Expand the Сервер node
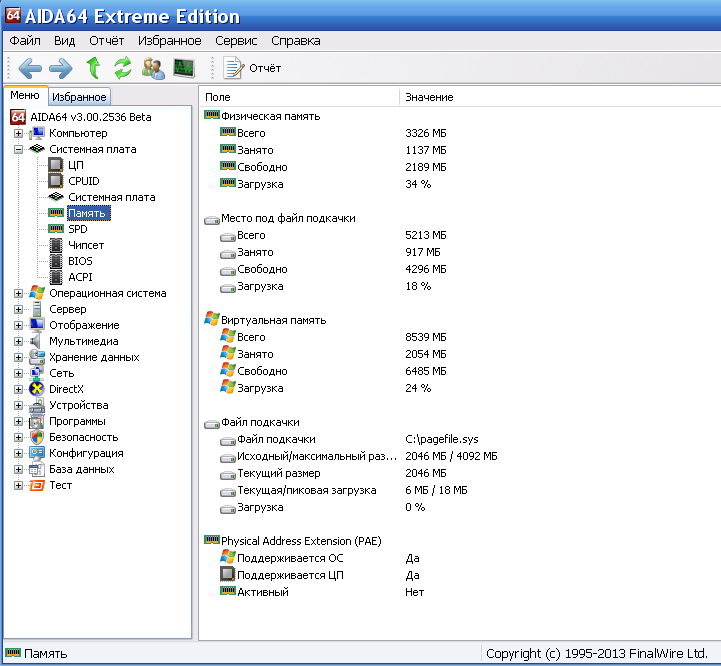Screen dimensions: 721x666 [x=18, y=310]
